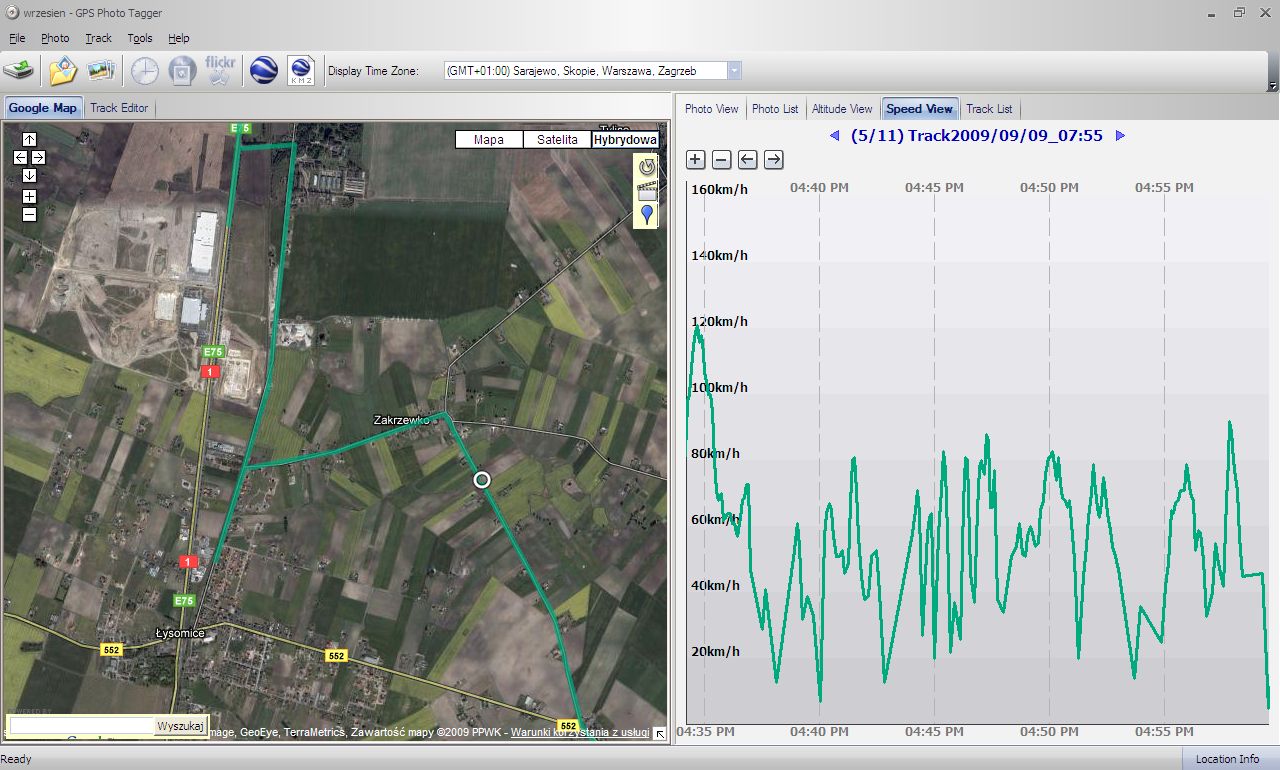Click the refresh/rotate icon on map
The height and width of the screenshot is (770, 1280).
647,166
